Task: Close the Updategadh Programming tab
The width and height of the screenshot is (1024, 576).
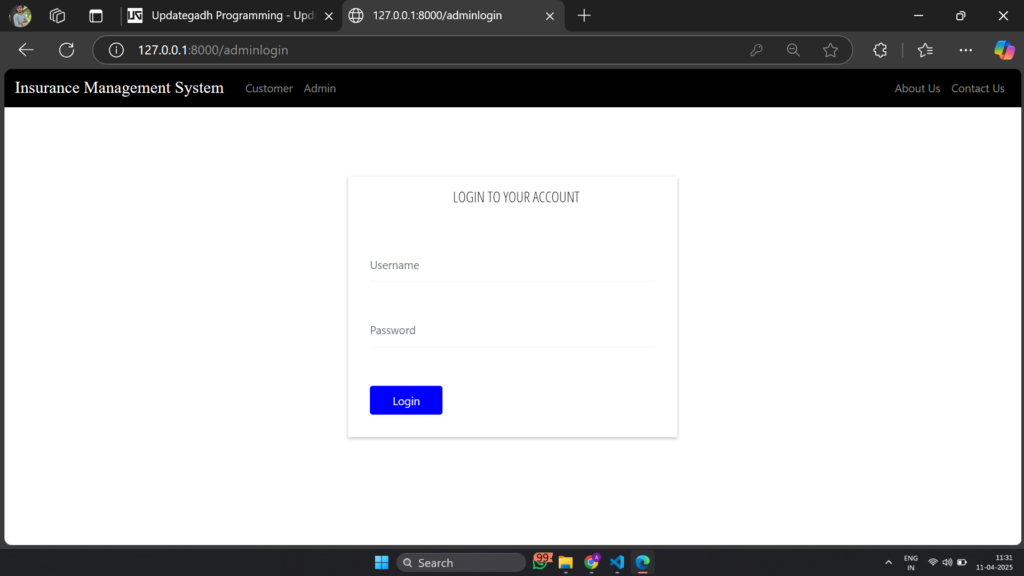Action: (x=328, y=16)
